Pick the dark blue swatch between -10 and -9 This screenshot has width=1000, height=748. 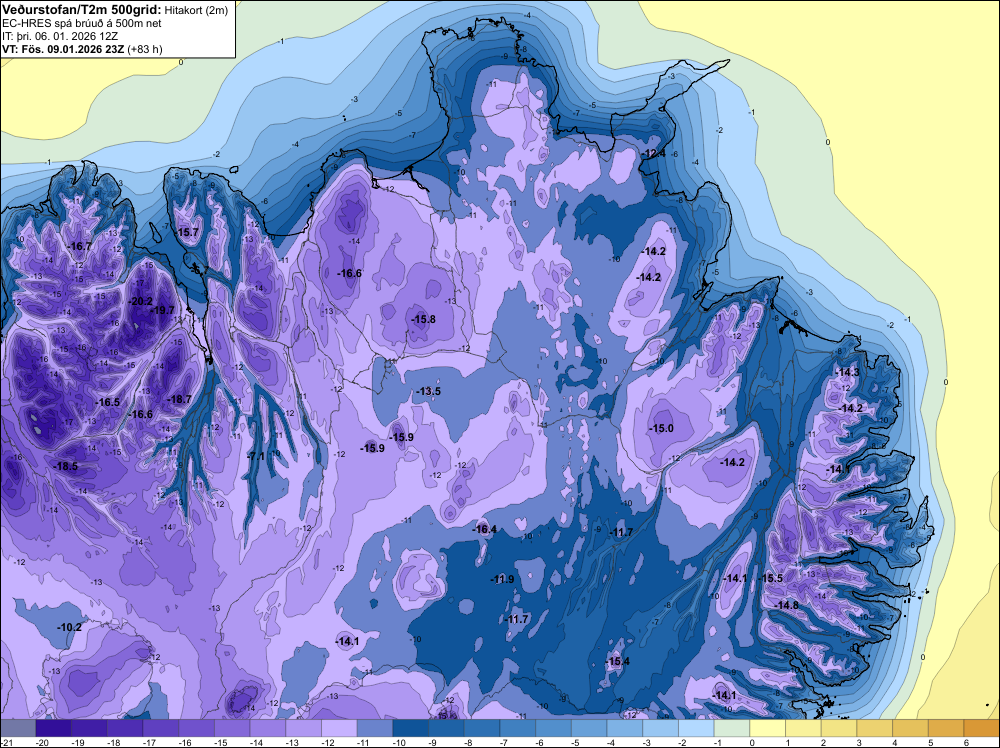click(x=411, y=728)
